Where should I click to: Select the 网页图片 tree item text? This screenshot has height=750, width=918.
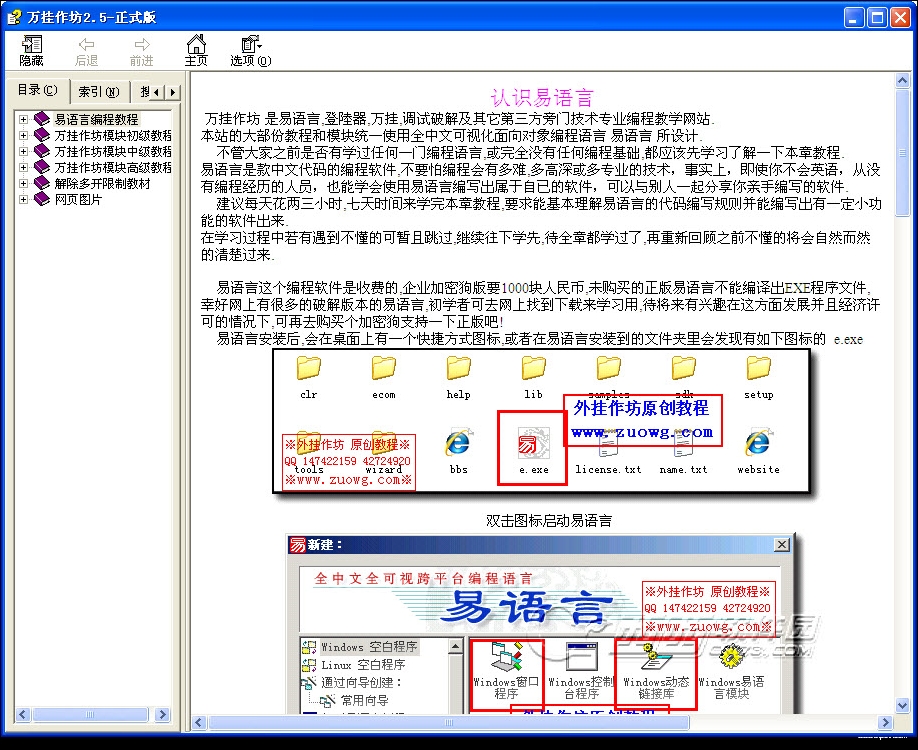click(78, 200)
